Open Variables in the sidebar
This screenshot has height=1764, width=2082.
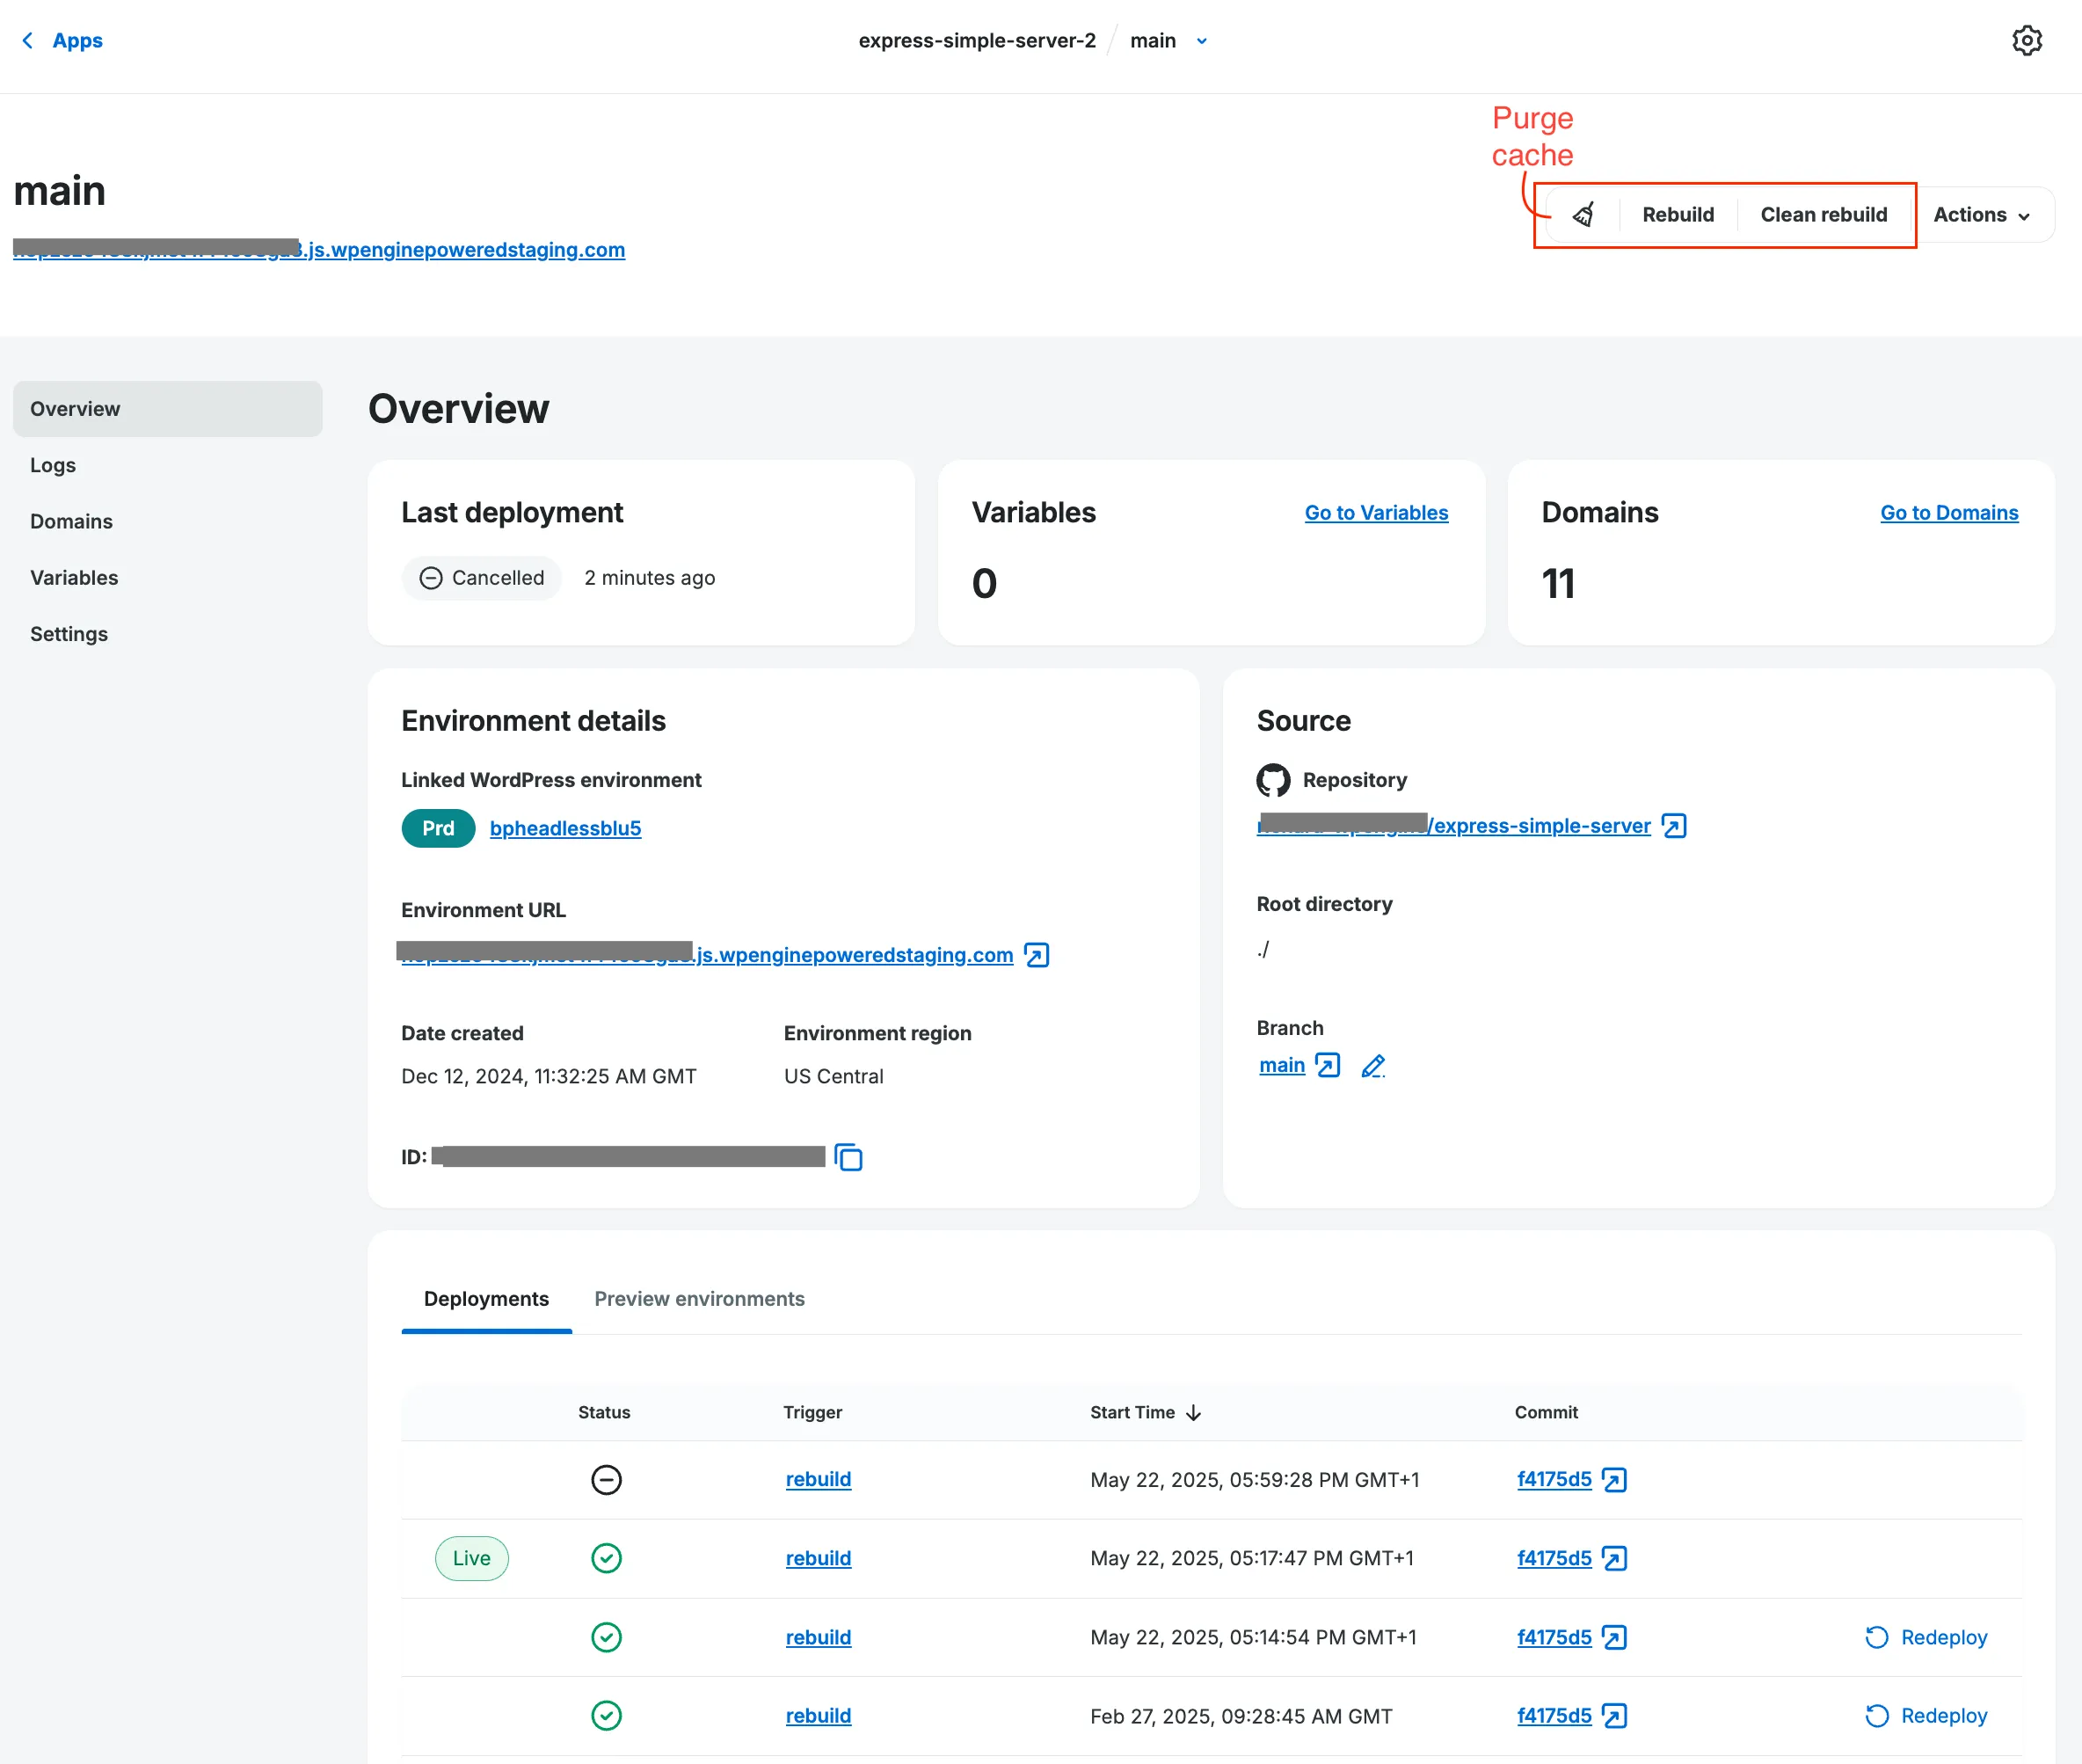(74, 578)
